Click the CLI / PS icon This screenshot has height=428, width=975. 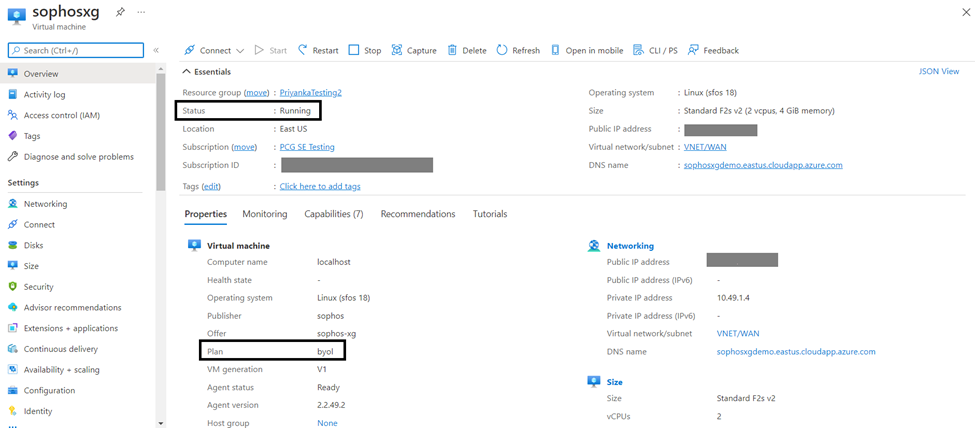[638, 50]
